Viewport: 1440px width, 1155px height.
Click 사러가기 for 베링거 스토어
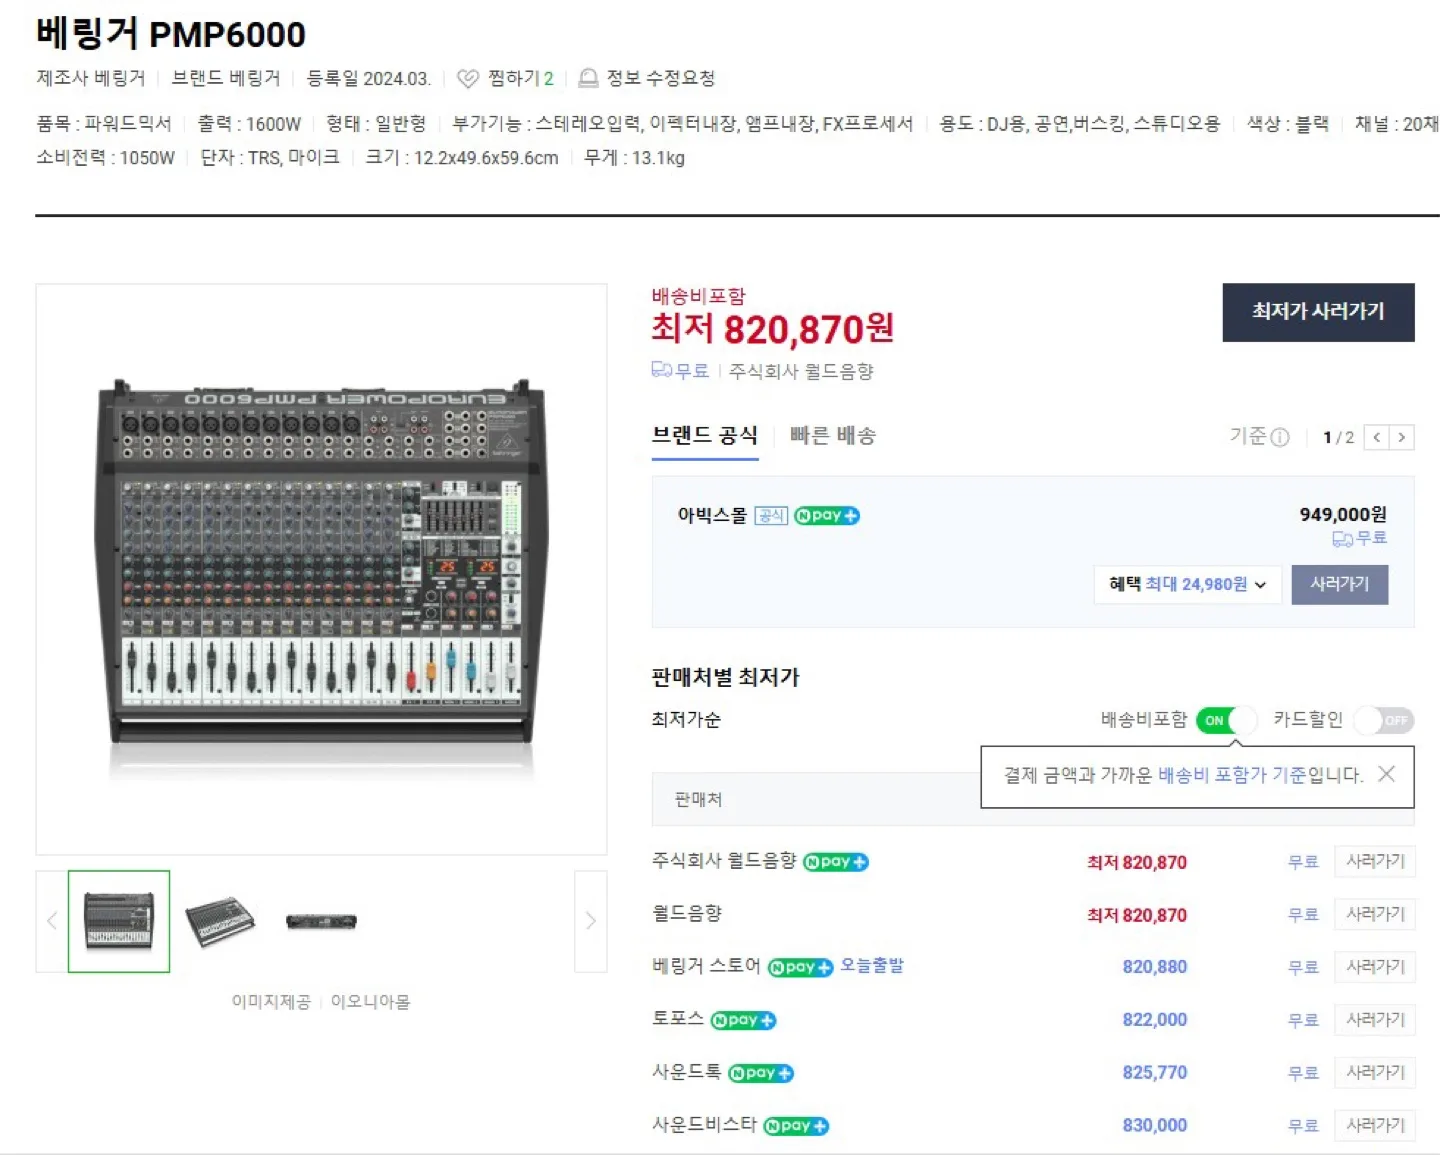1374,966
